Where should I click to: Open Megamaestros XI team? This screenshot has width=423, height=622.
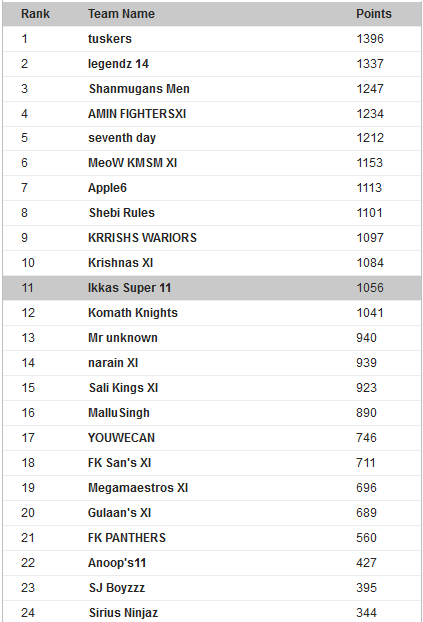tap(138, 488)
